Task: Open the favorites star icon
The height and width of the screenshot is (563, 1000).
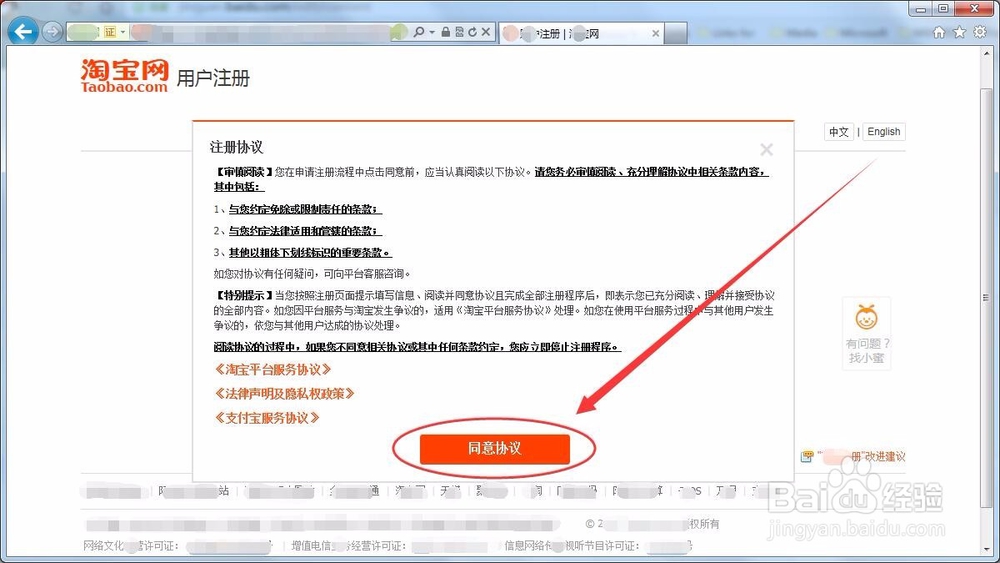Action: coord(959,32)
